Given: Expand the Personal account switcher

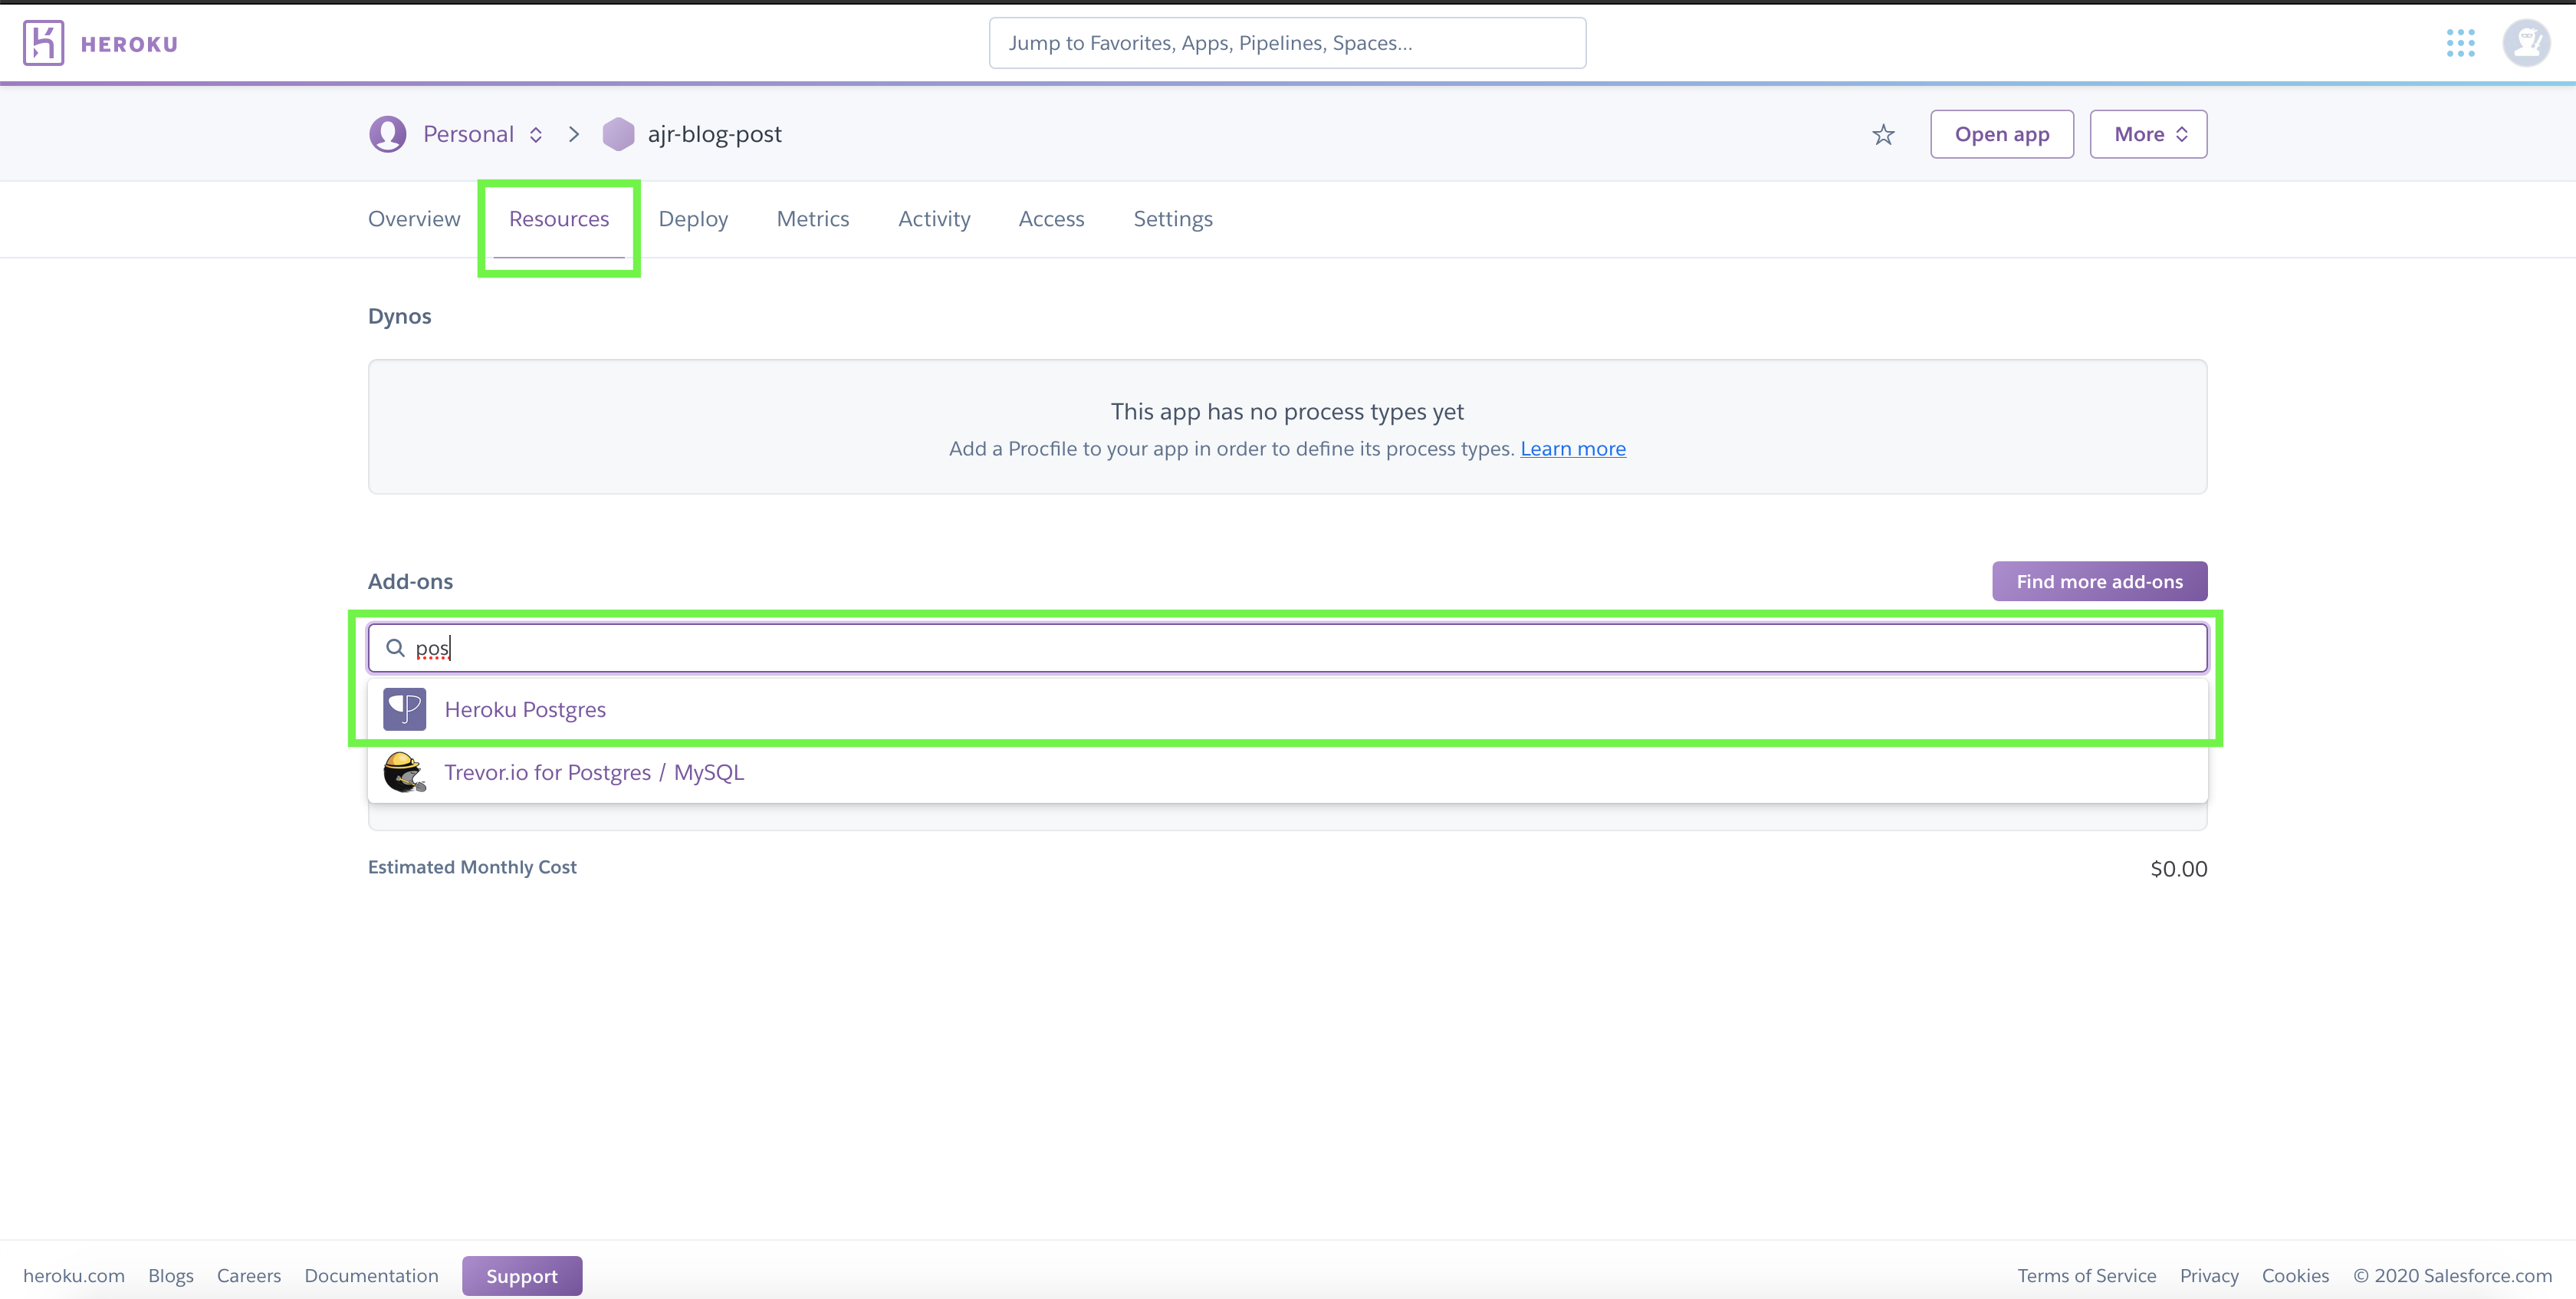Looking at the screenshot, I should 535,133.
